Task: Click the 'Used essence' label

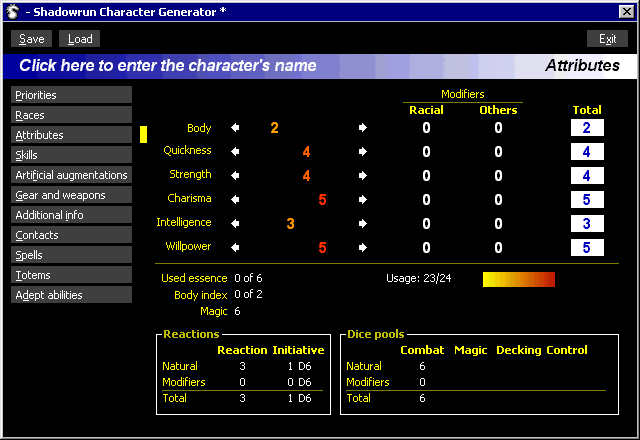Action: [194, 278]
